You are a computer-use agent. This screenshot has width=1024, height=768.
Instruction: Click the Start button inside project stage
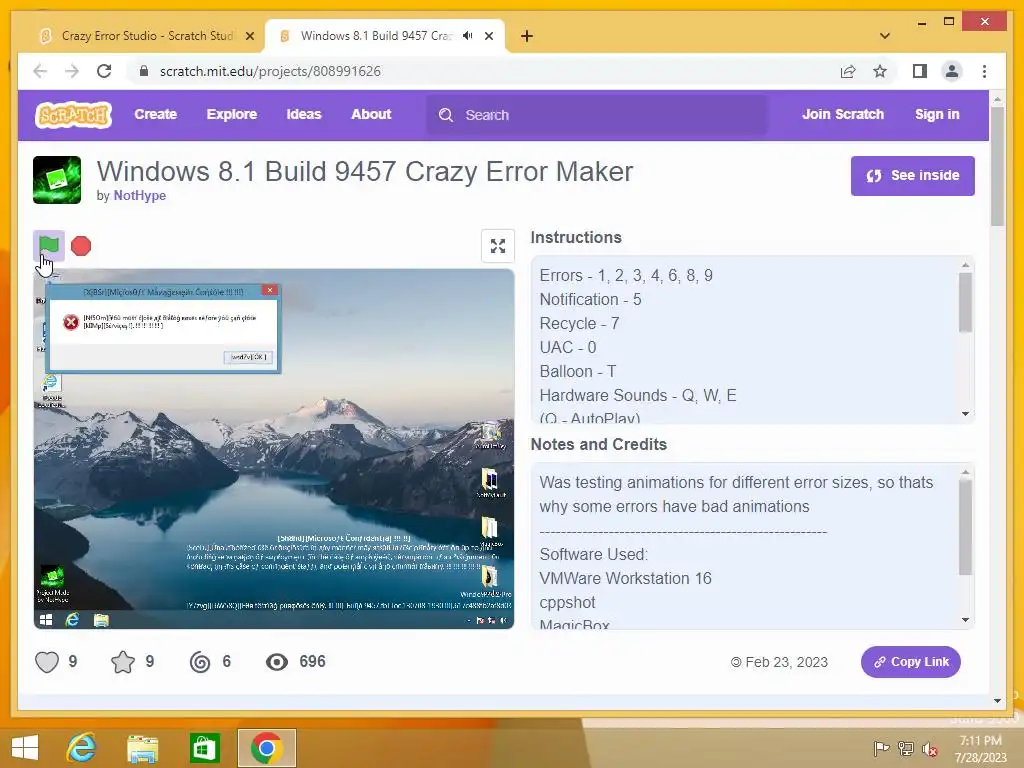tap(46, 620)
